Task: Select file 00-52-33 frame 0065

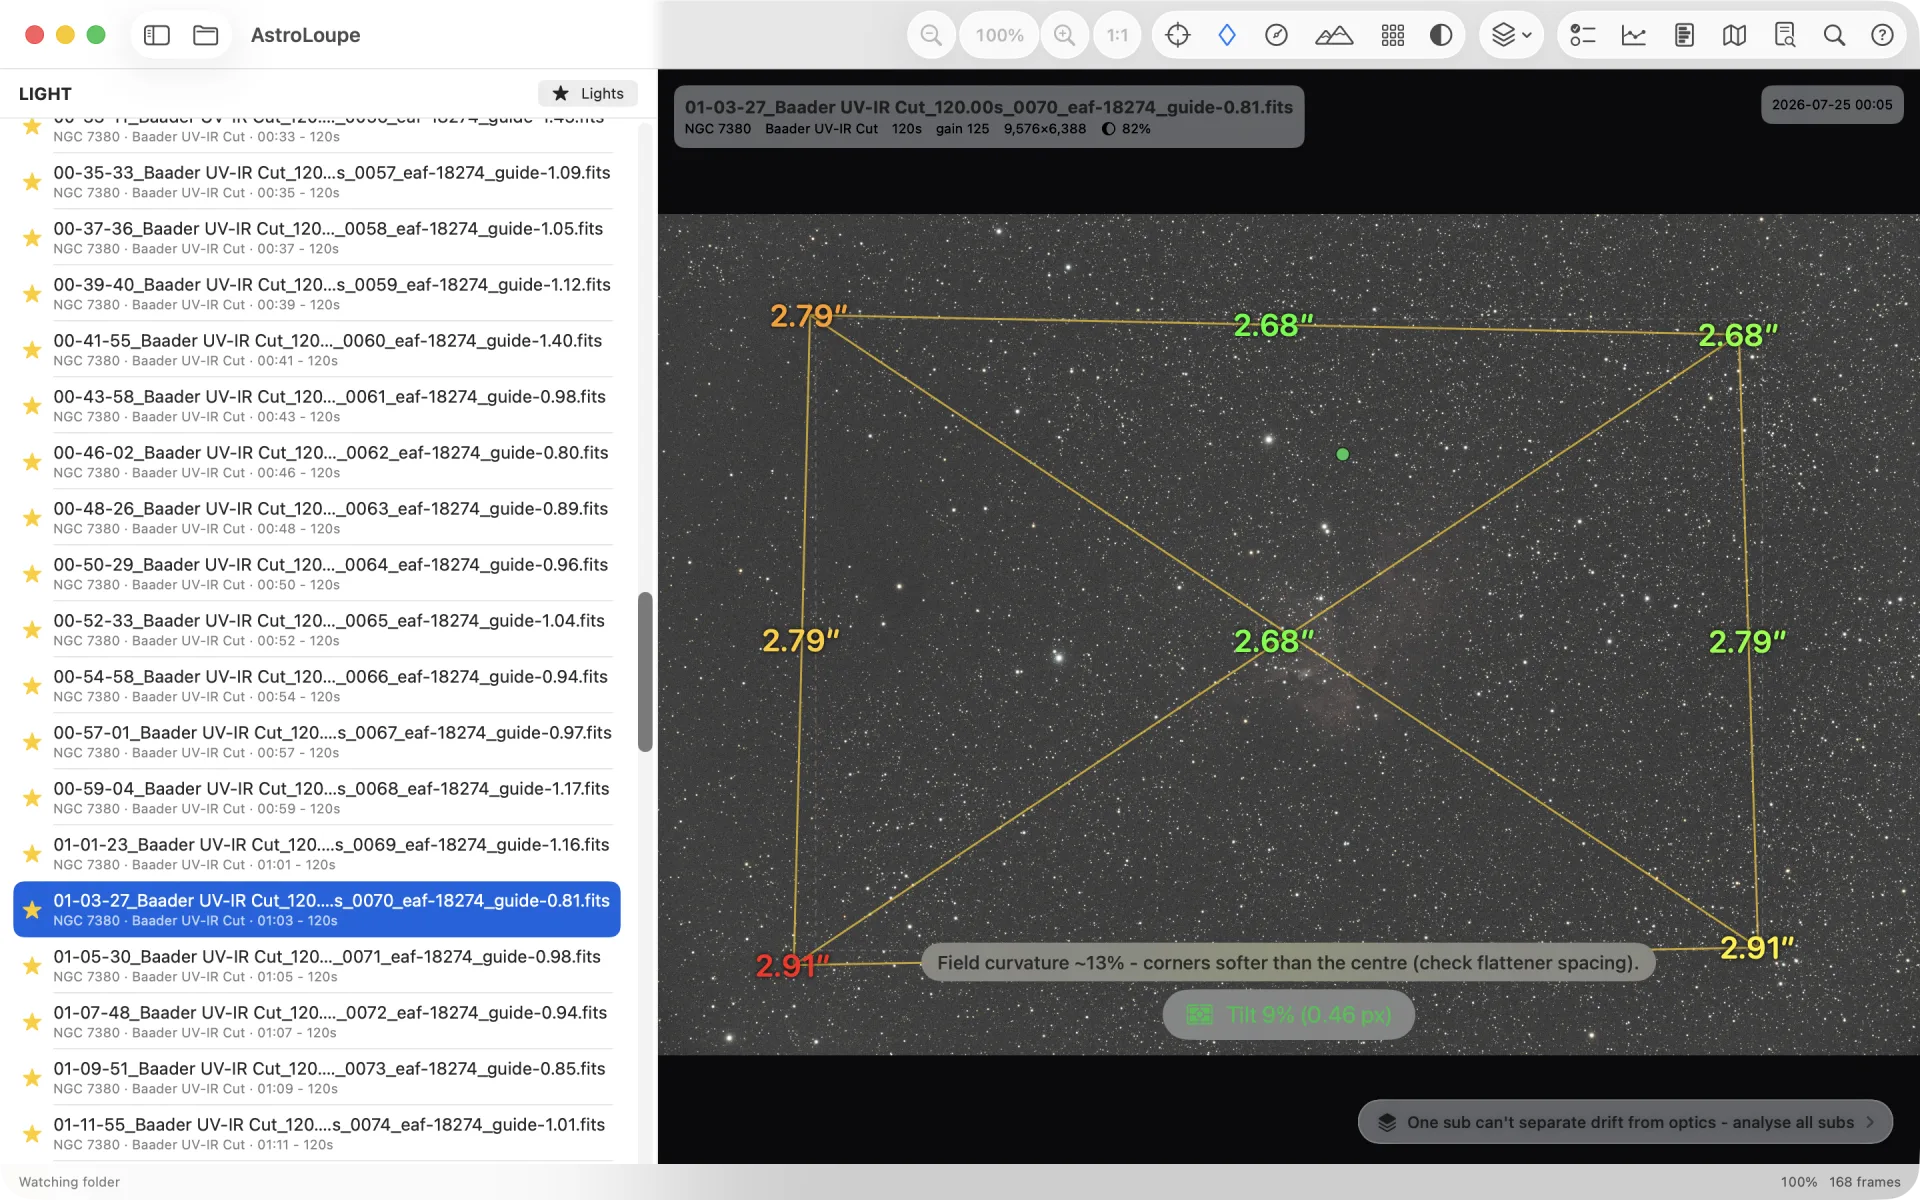Action: 316,629
